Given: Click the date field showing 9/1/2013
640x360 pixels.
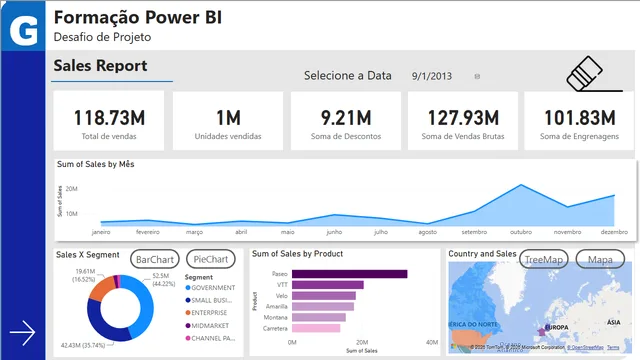Looking at the screenshot, I should (x=431, y=76).
